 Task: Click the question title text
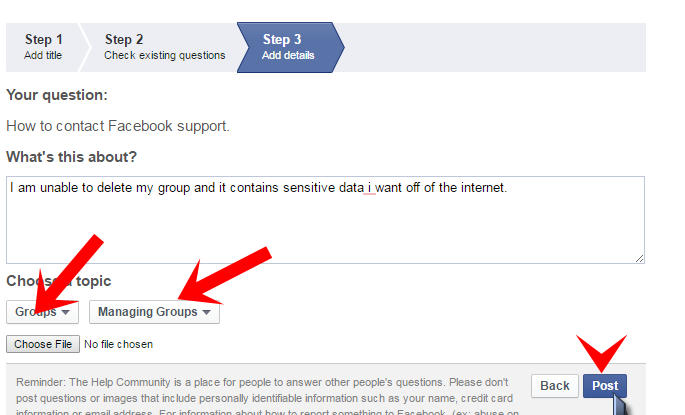[x=118, y=126]
